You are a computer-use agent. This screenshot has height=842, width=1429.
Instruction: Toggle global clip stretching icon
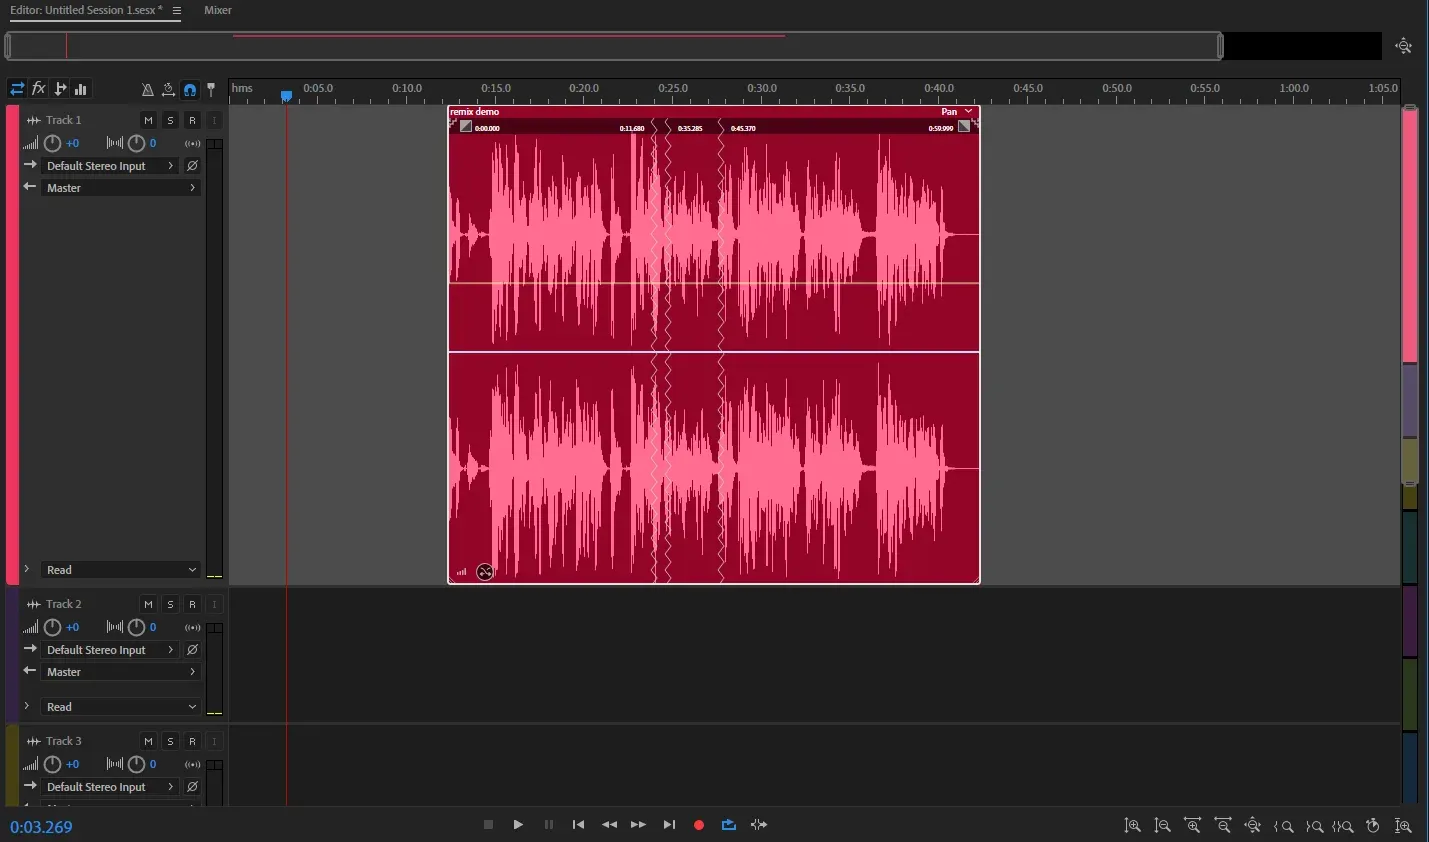[168, 90]
